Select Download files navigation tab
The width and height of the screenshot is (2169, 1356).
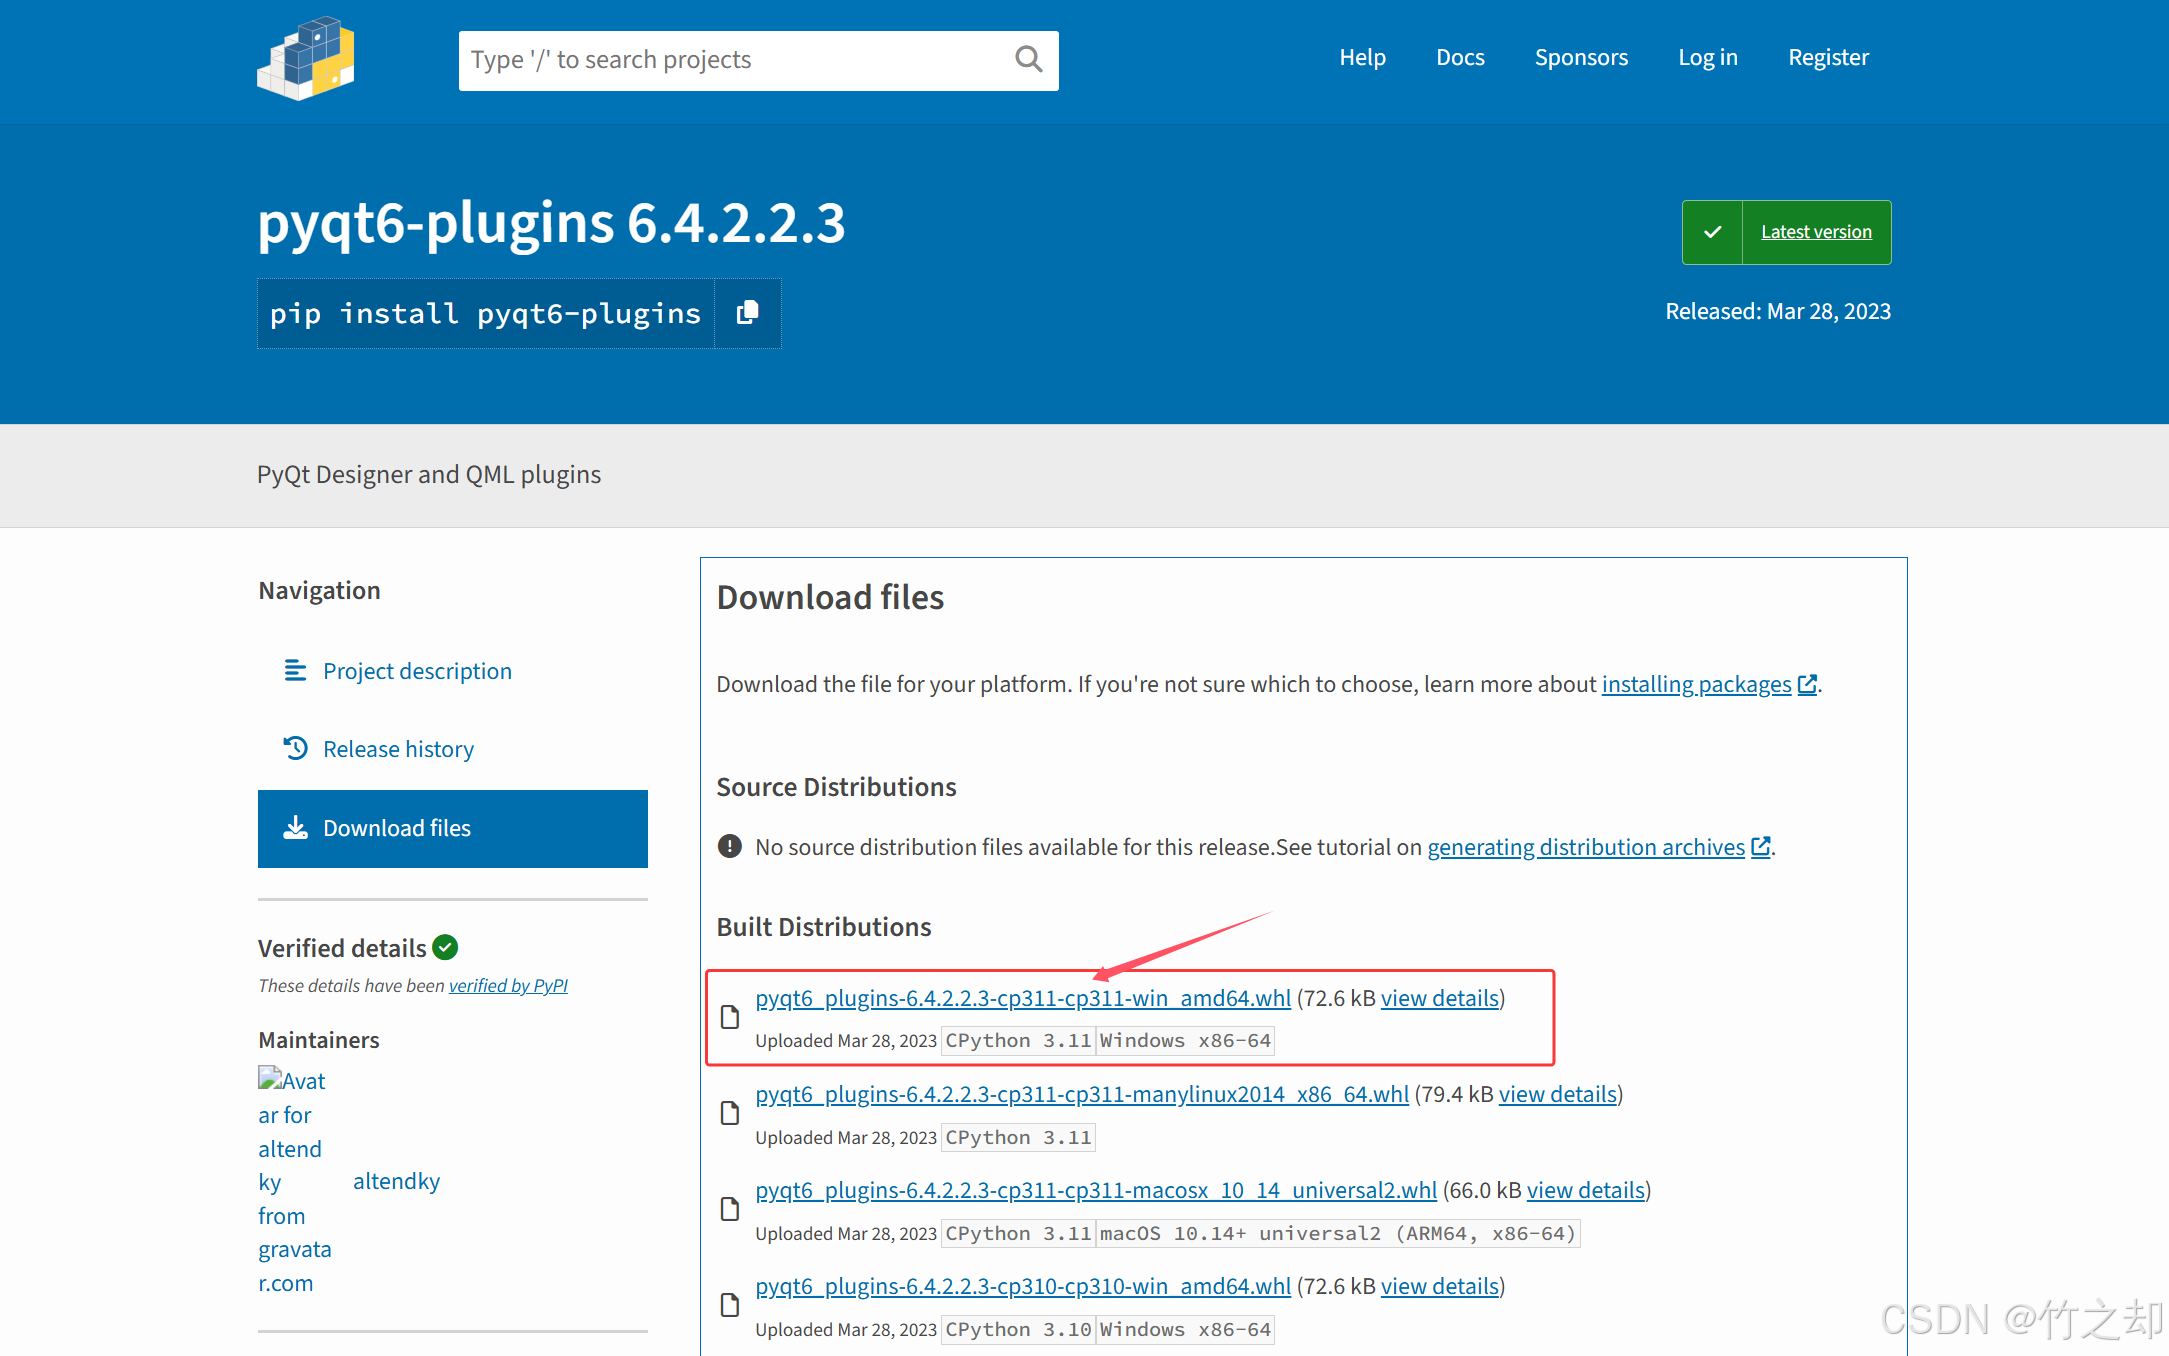click(453, 828)
